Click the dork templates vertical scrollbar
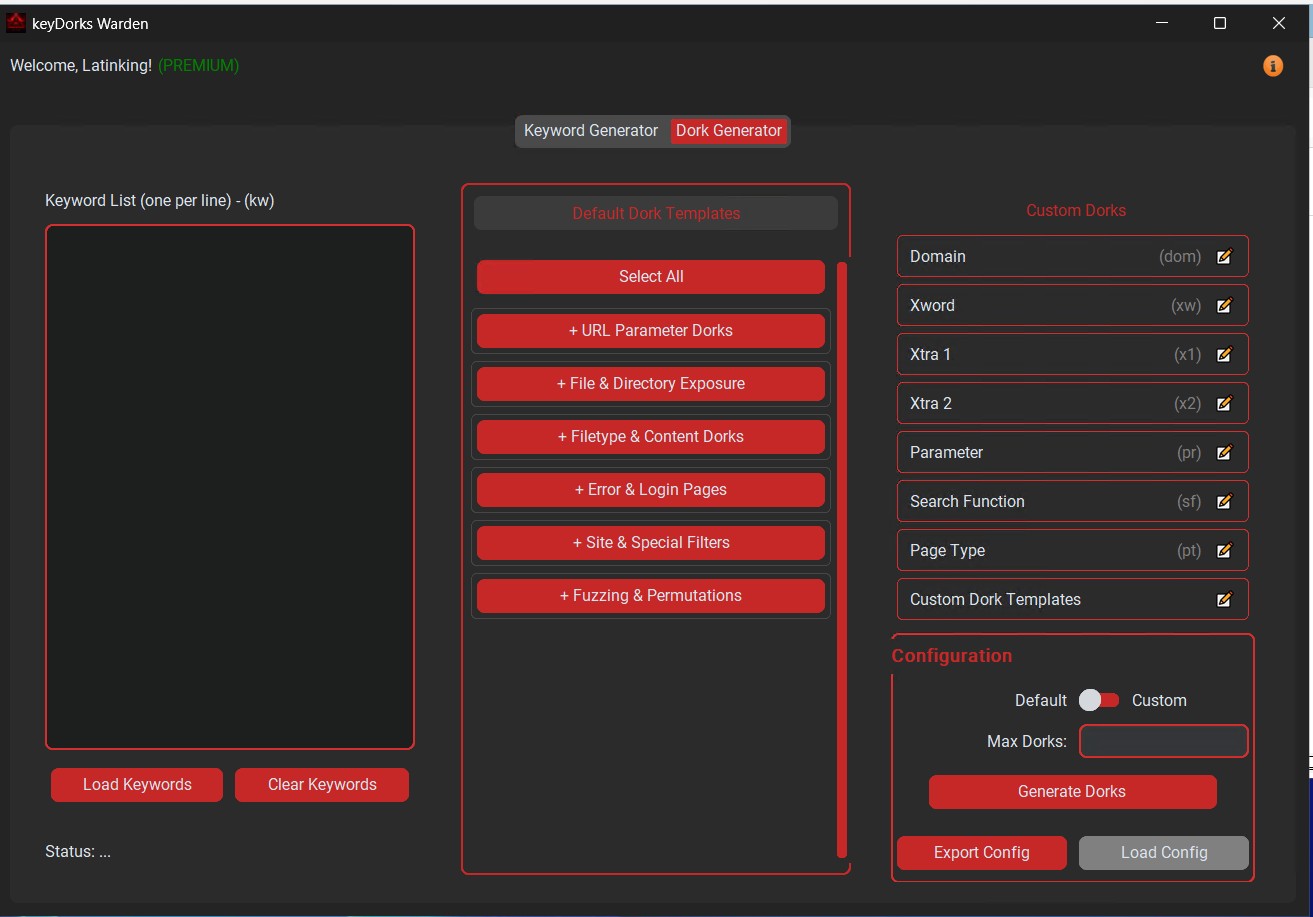Screen dimensions: 1313x917 click(x=842, y=560)
